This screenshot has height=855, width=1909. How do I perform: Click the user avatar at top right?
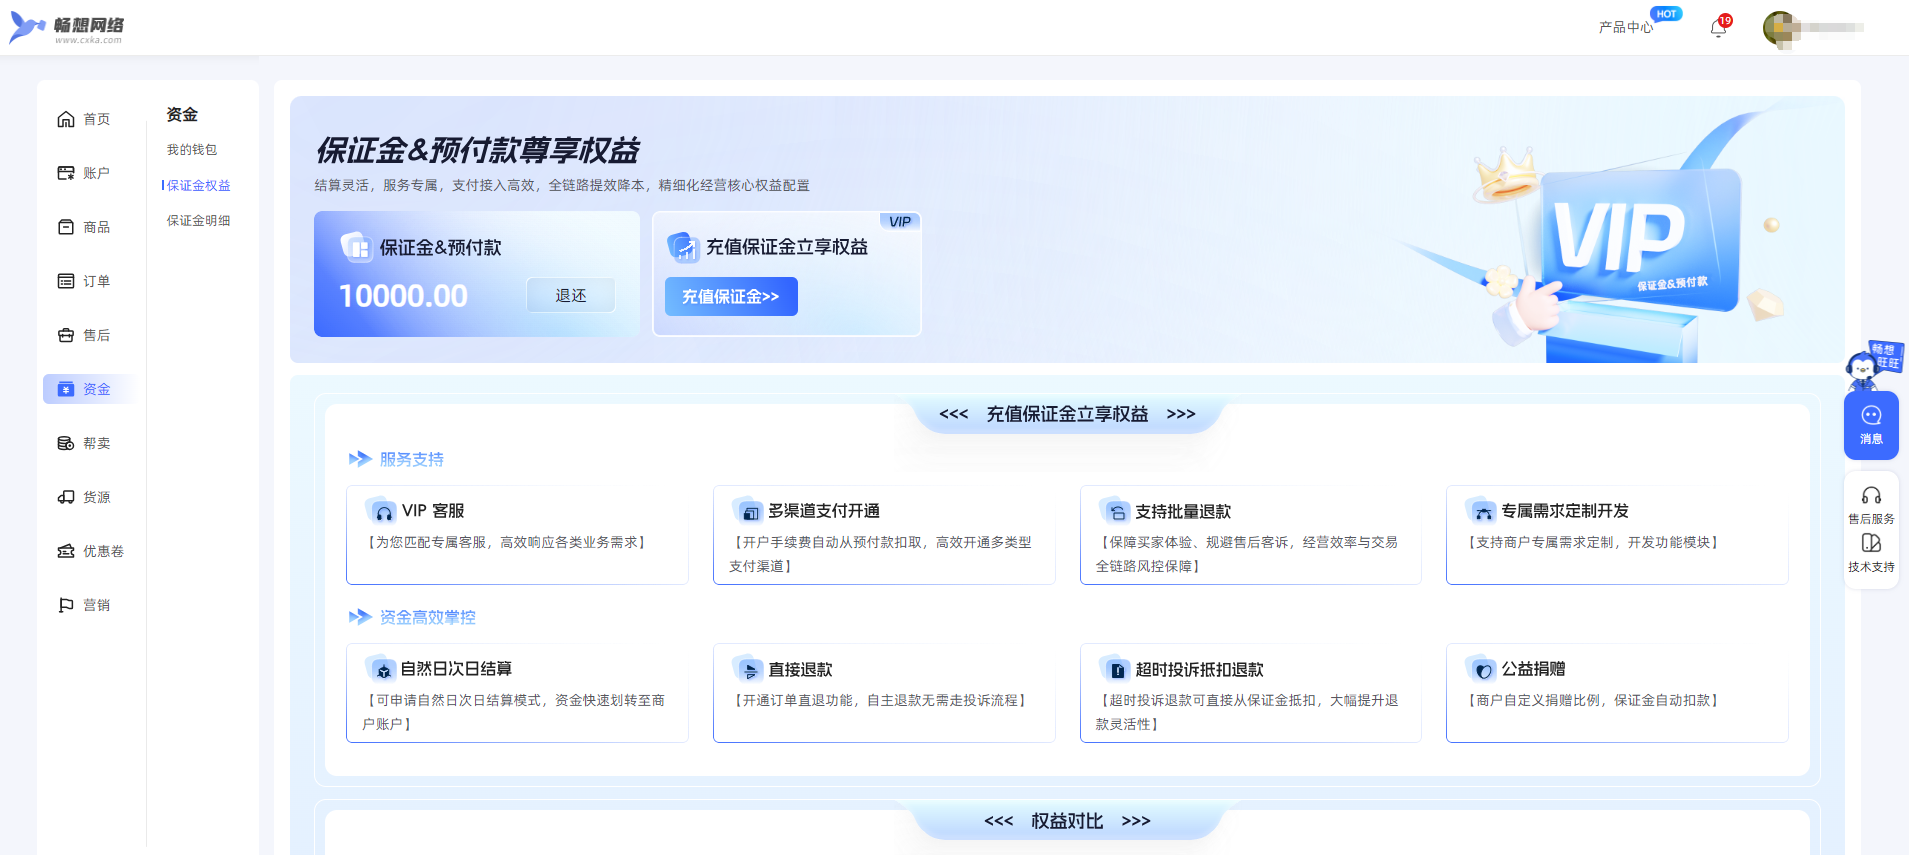click(1780, 28)
